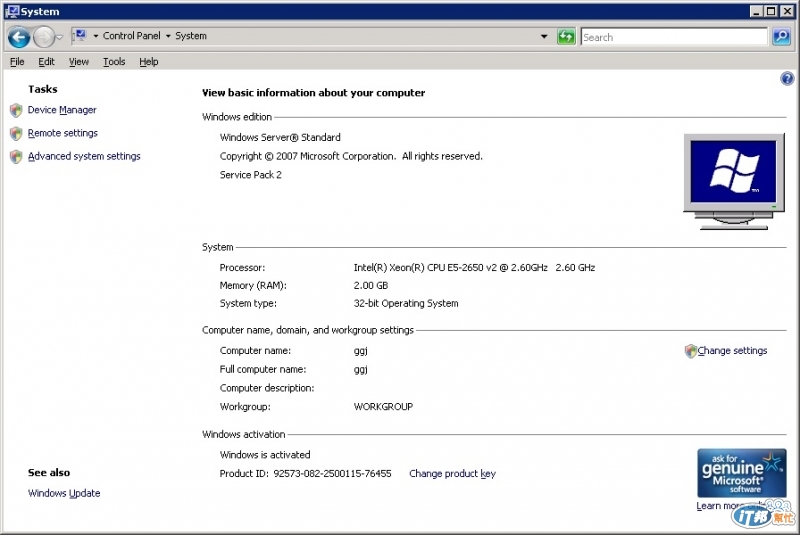Click the Full computer name value ggj
Screen dimensions: 800x535
point(361,370)
